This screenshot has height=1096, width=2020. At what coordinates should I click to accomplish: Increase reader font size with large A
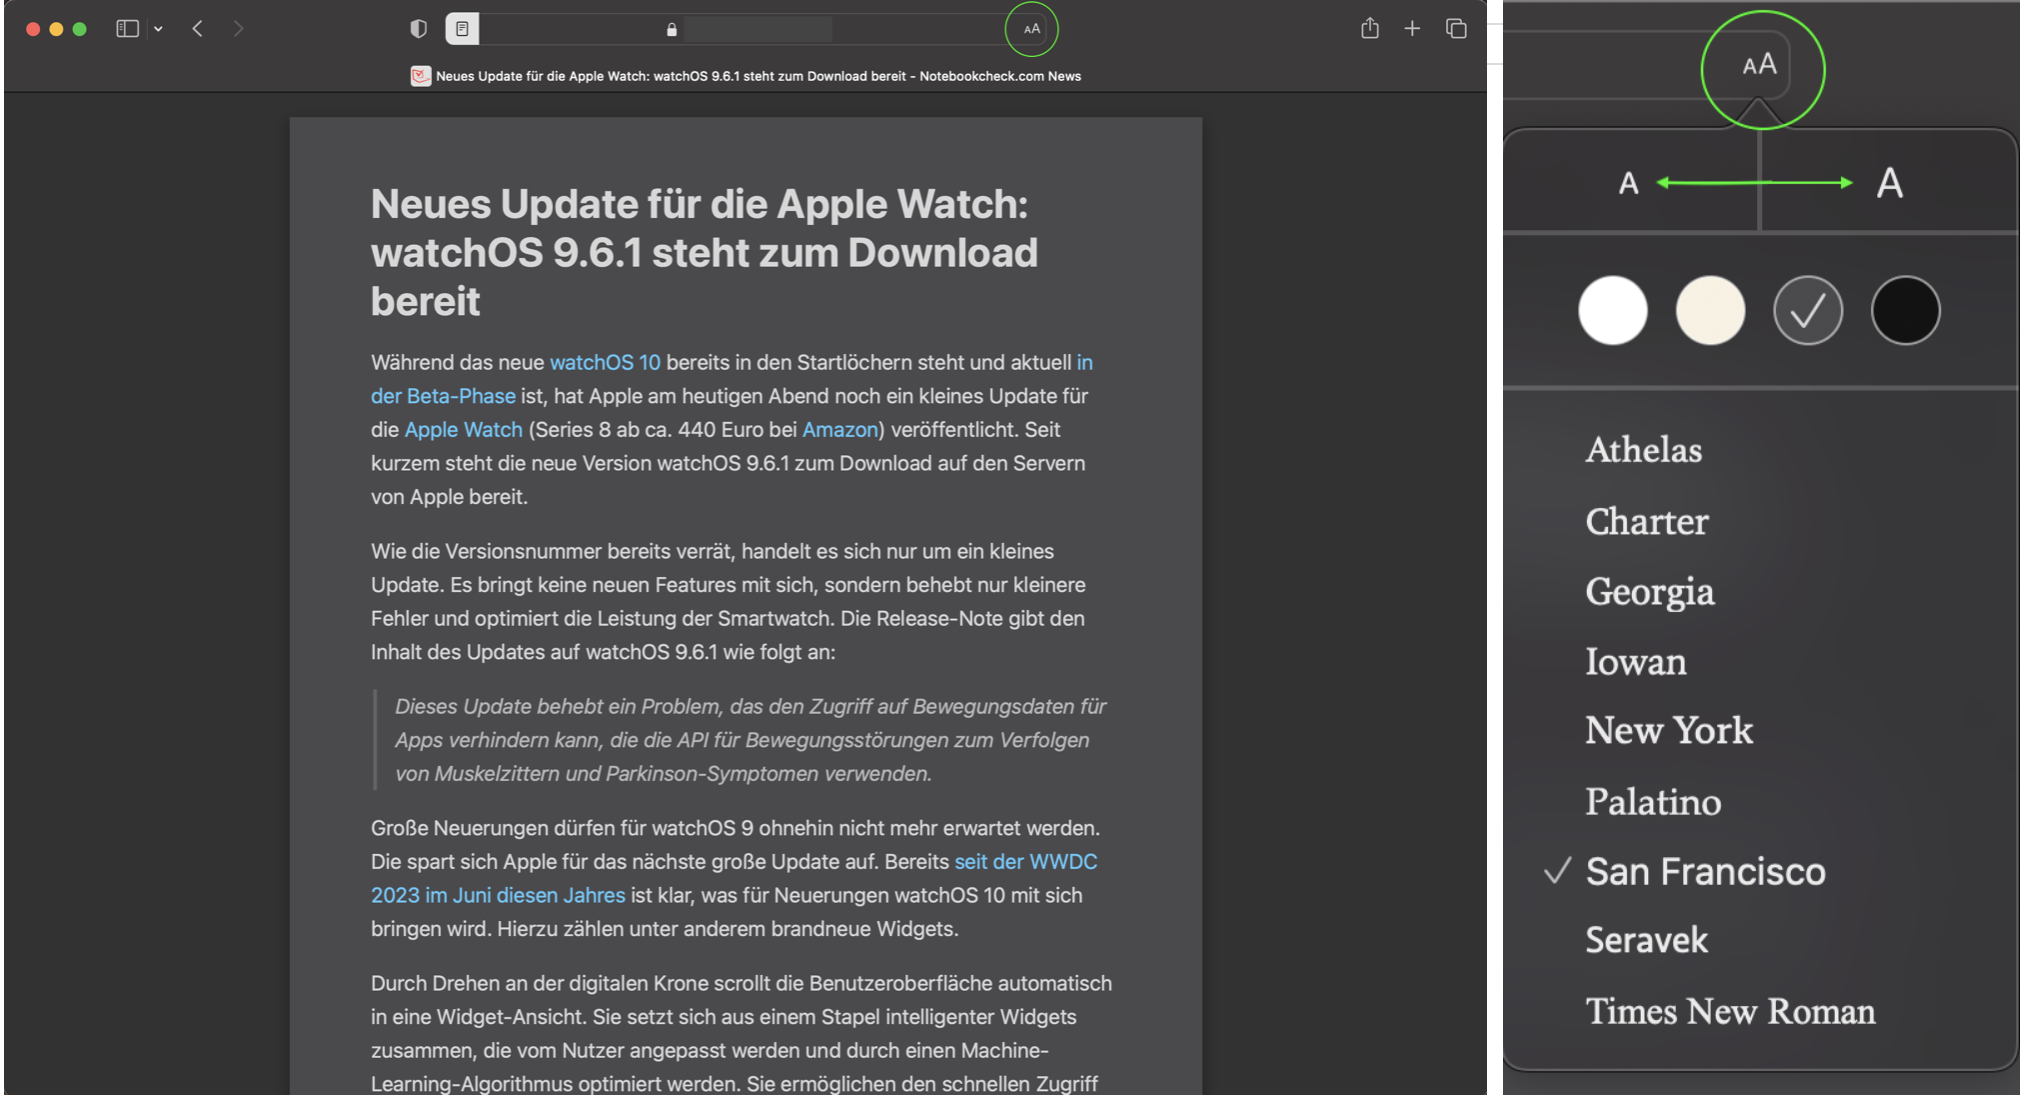click(x=1889, y=183)
